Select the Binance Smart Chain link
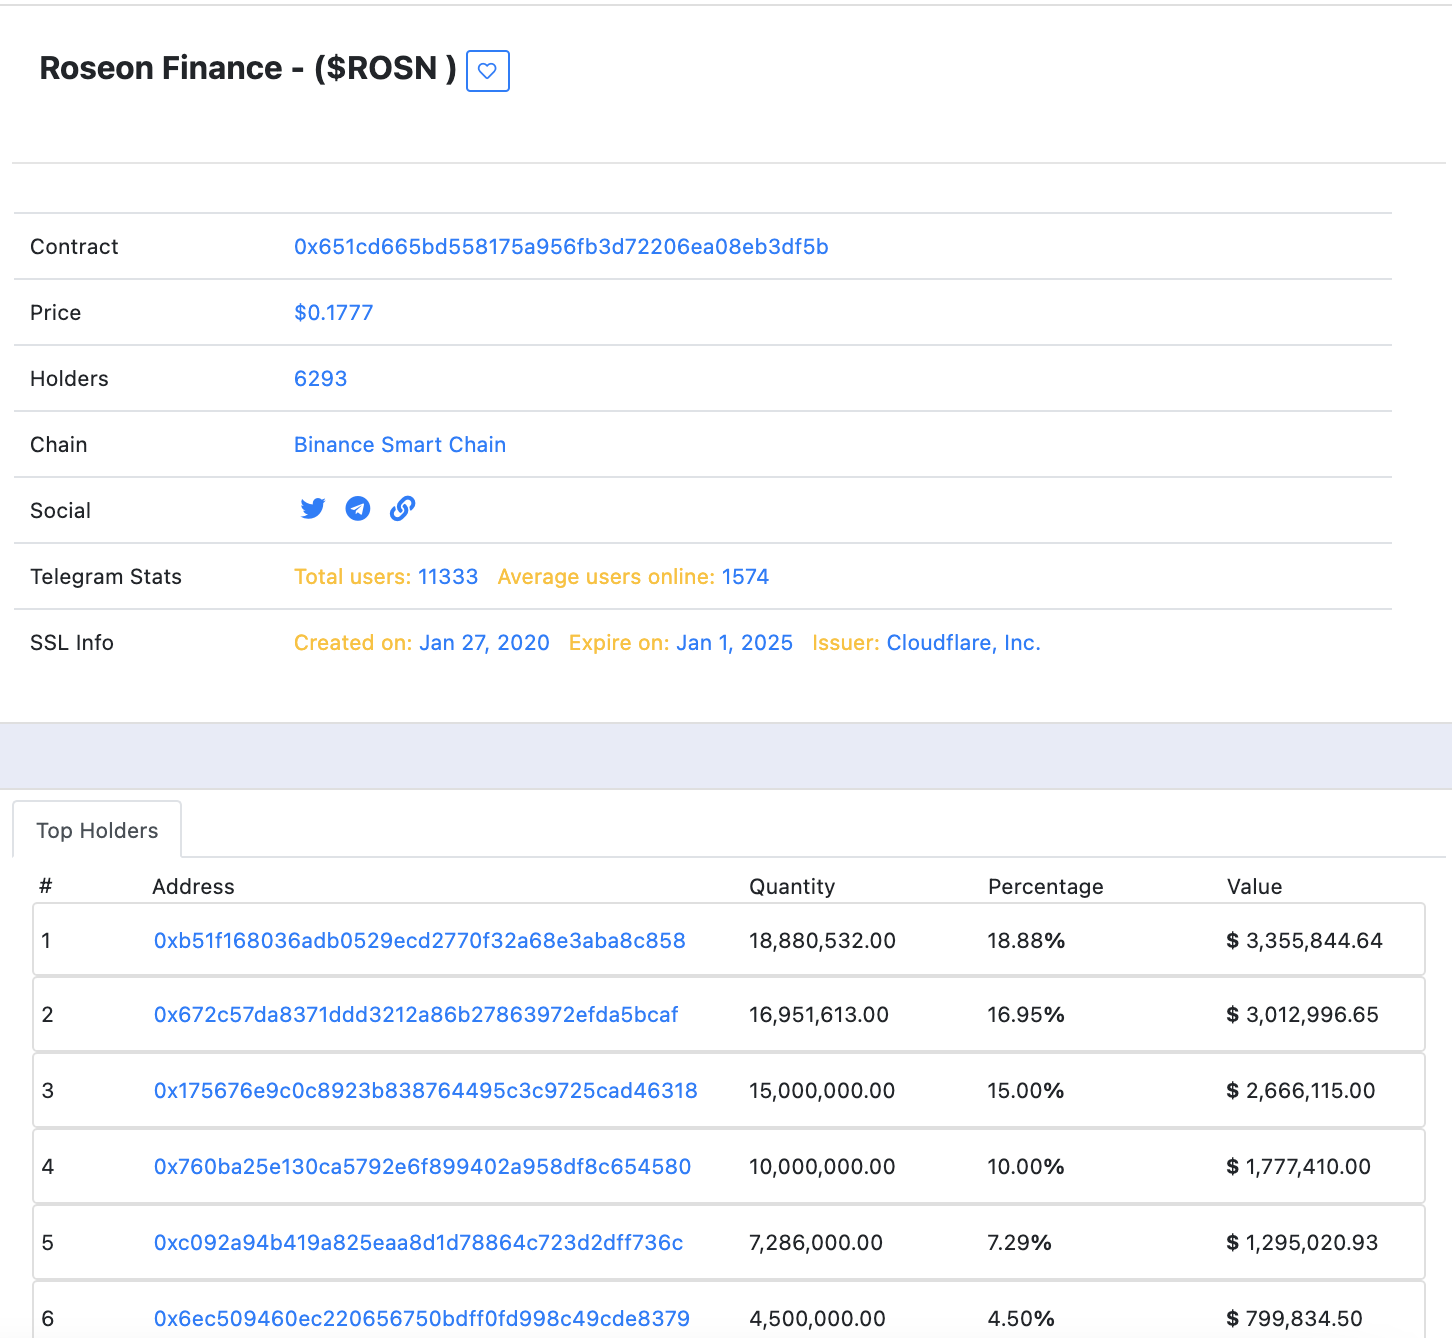 (x=399, y=445)
